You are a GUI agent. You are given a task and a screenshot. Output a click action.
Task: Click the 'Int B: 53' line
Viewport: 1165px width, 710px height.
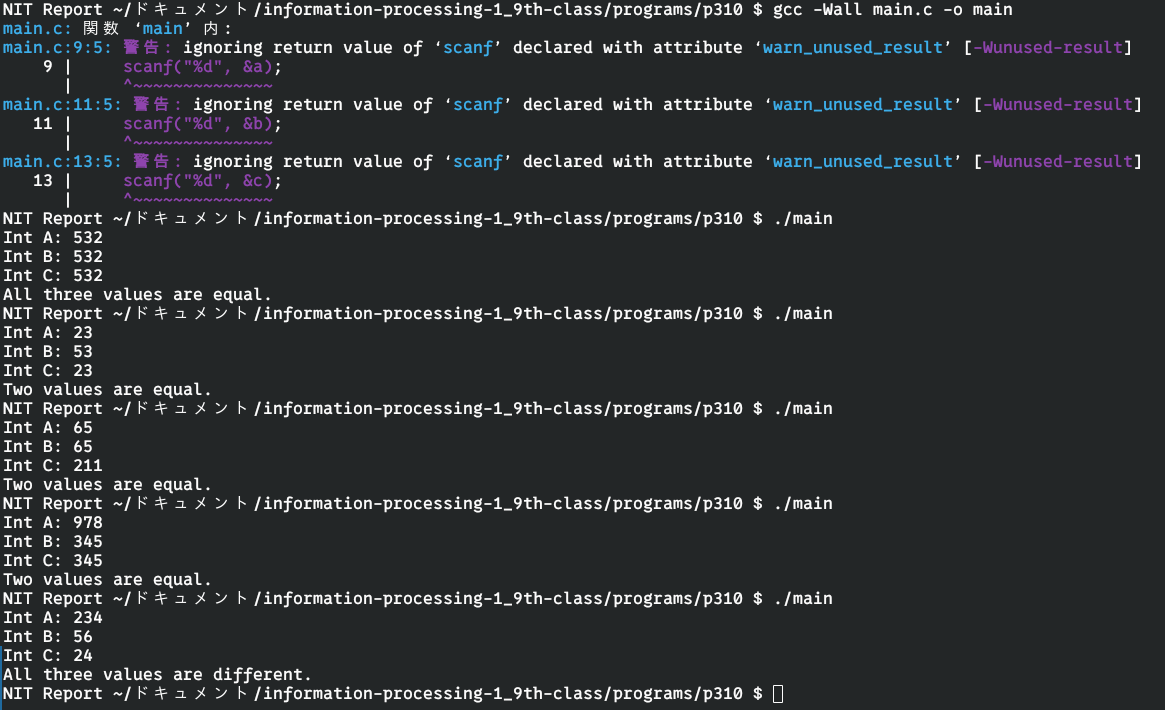point(48,351)
